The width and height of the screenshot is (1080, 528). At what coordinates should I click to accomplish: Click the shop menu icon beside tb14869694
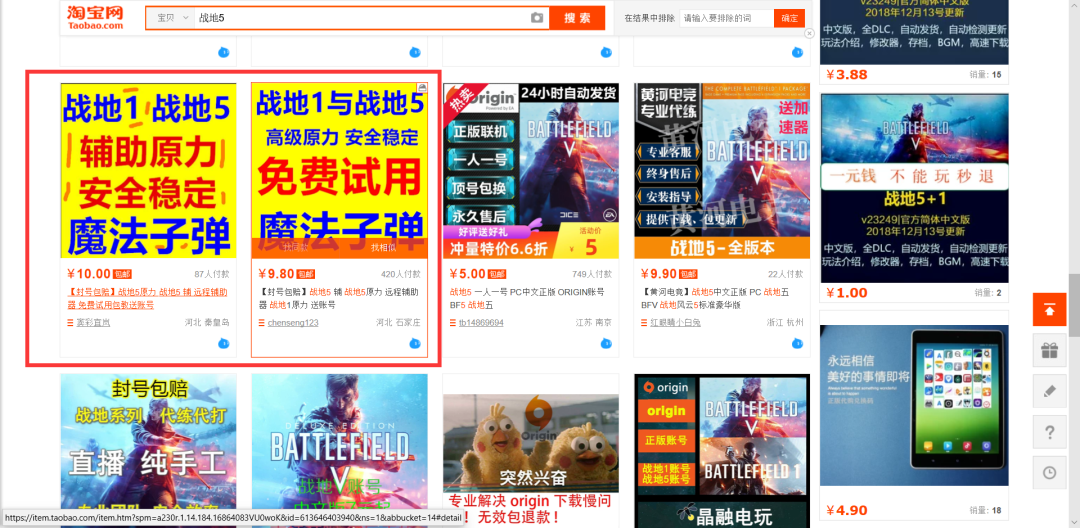[x=453, y=323]
